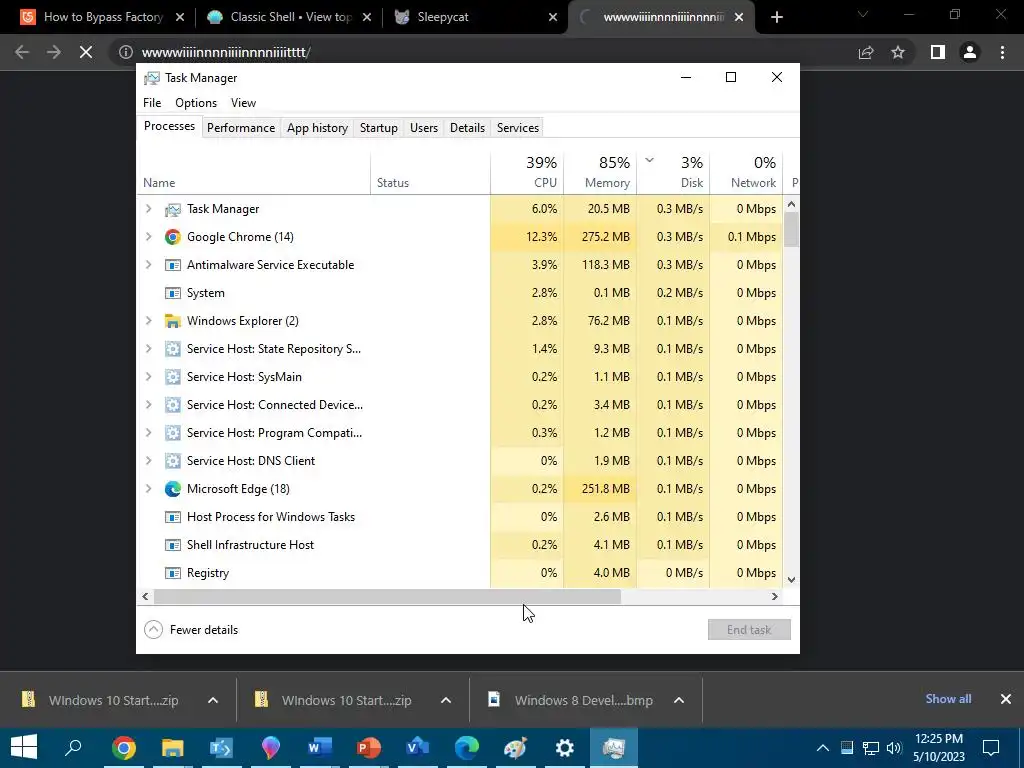Open the Chrome profile avatar
Viewport: 1024px width, 768px height.
[x=970, y=52]
